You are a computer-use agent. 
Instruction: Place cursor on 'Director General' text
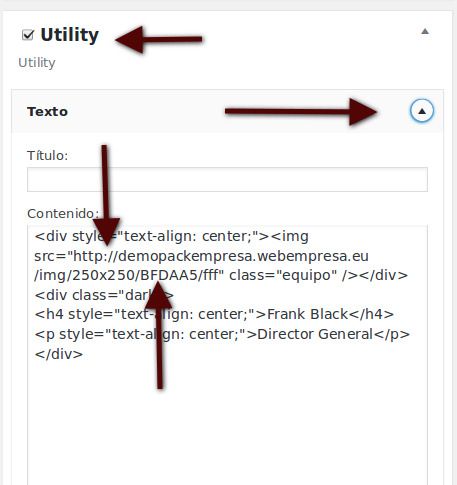[x=315, y=334]
